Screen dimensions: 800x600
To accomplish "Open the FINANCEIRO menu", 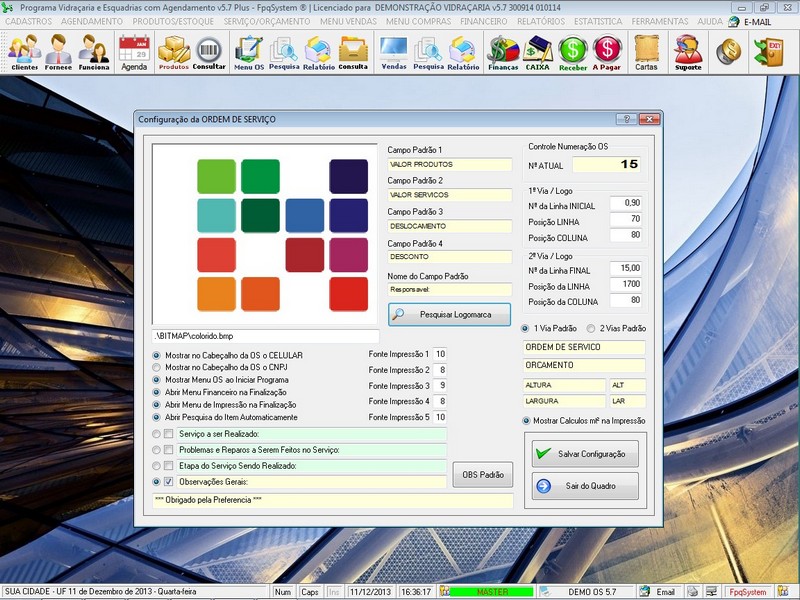I will click(x=484, y=21).
